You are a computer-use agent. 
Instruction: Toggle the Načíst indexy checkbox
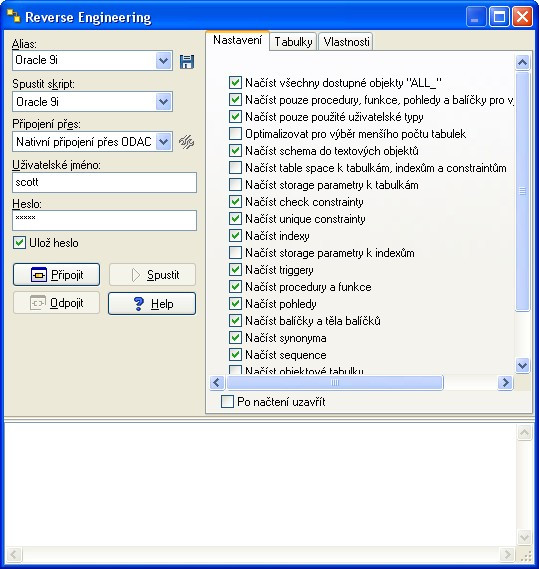pos(235,236)
